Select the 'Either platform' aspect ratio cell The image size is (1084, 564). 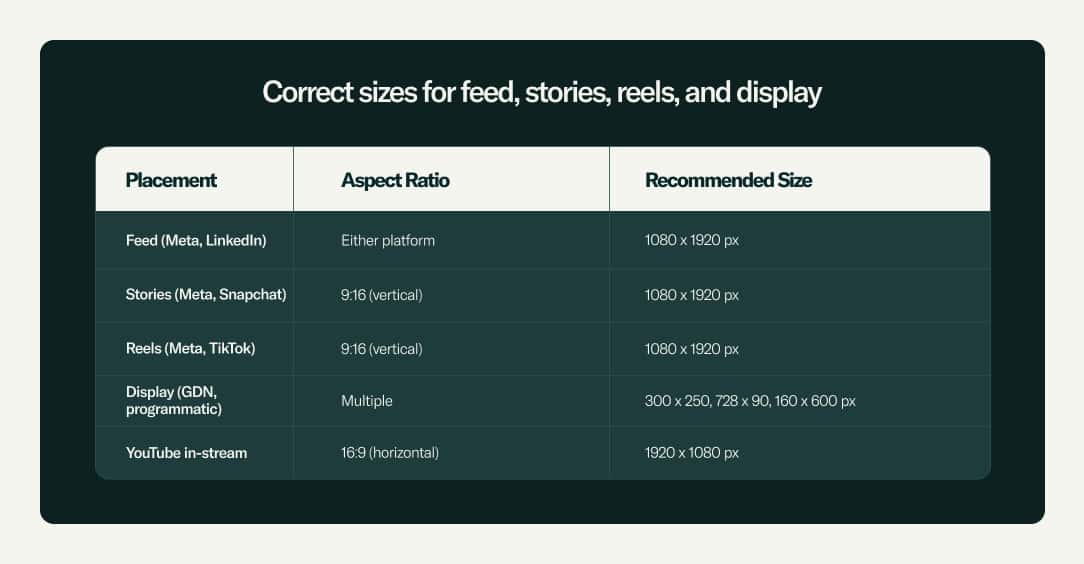click(x=388, y=241)
